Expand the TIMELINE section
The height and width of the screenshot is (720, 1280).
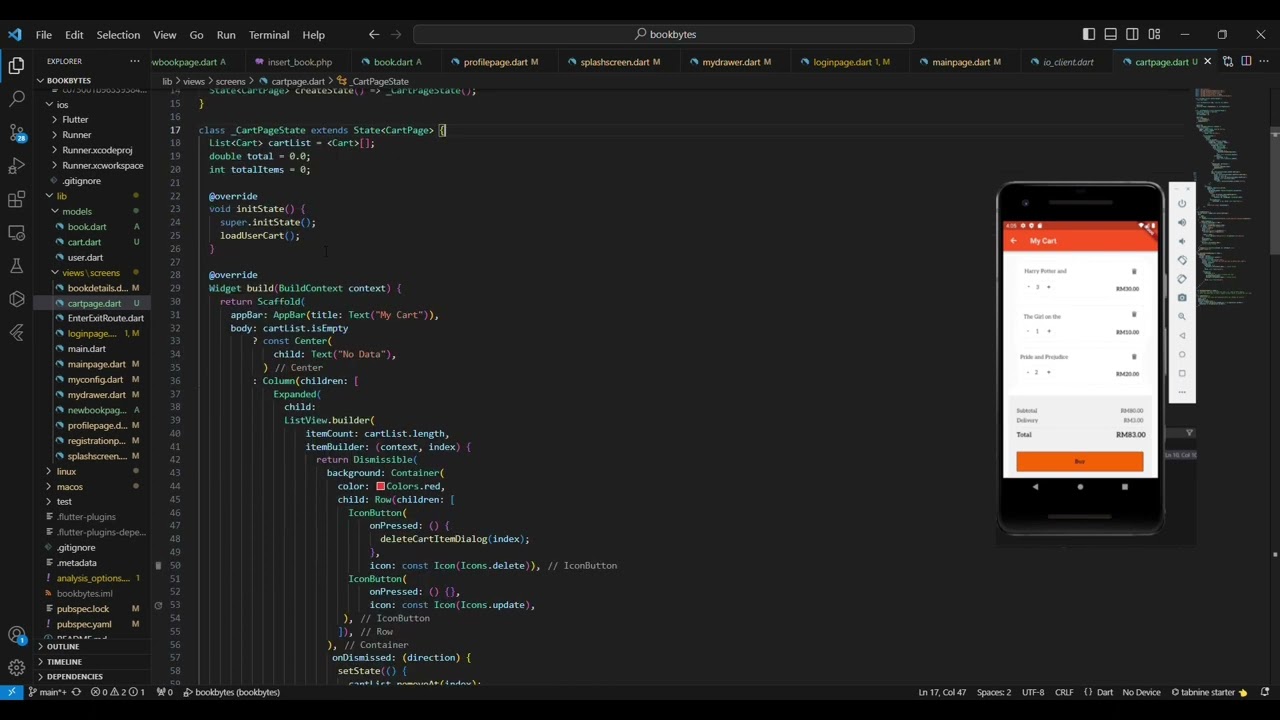click(93, 662)
